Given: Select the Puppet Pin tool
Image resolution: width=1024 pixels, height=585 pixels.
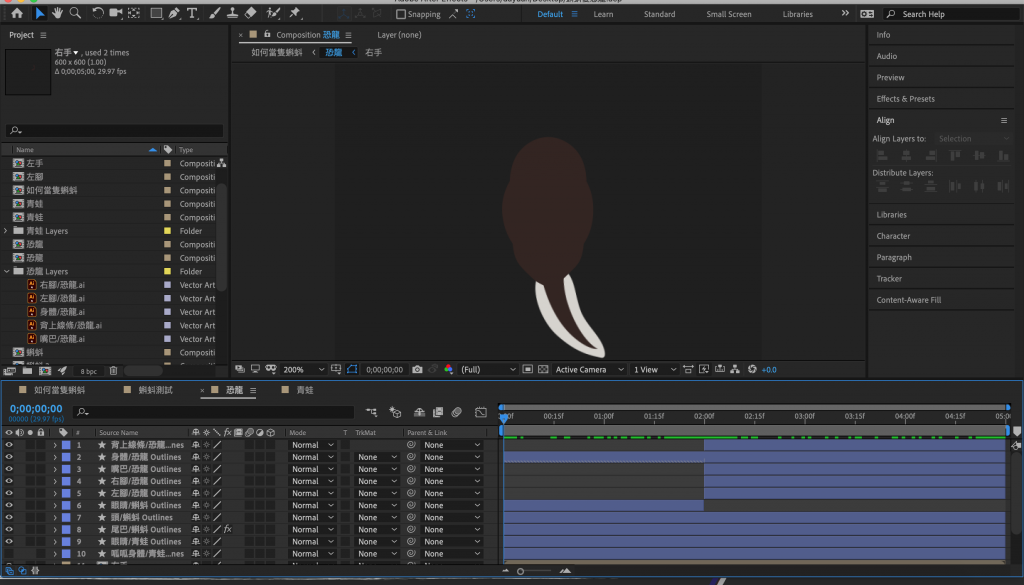Looking at the screenshot, I should point(295,14).
